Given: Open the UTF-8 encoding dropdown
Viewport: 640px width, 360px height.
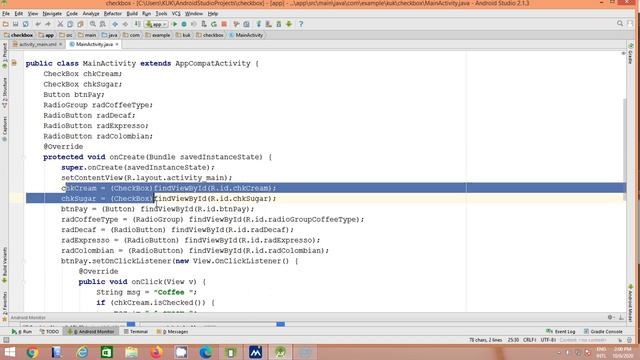Looking at the screenshot, I should click(548, 340).
